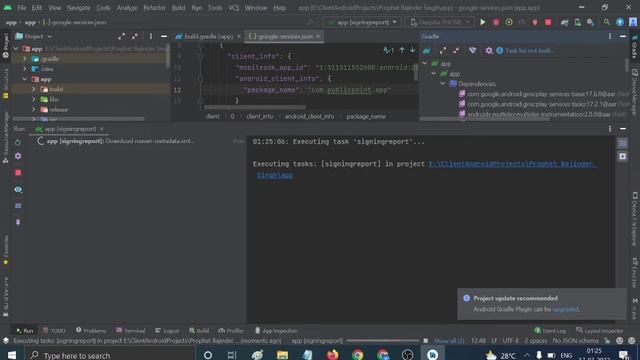Open the File menu
640x360 pixels.
click(21, 8)
